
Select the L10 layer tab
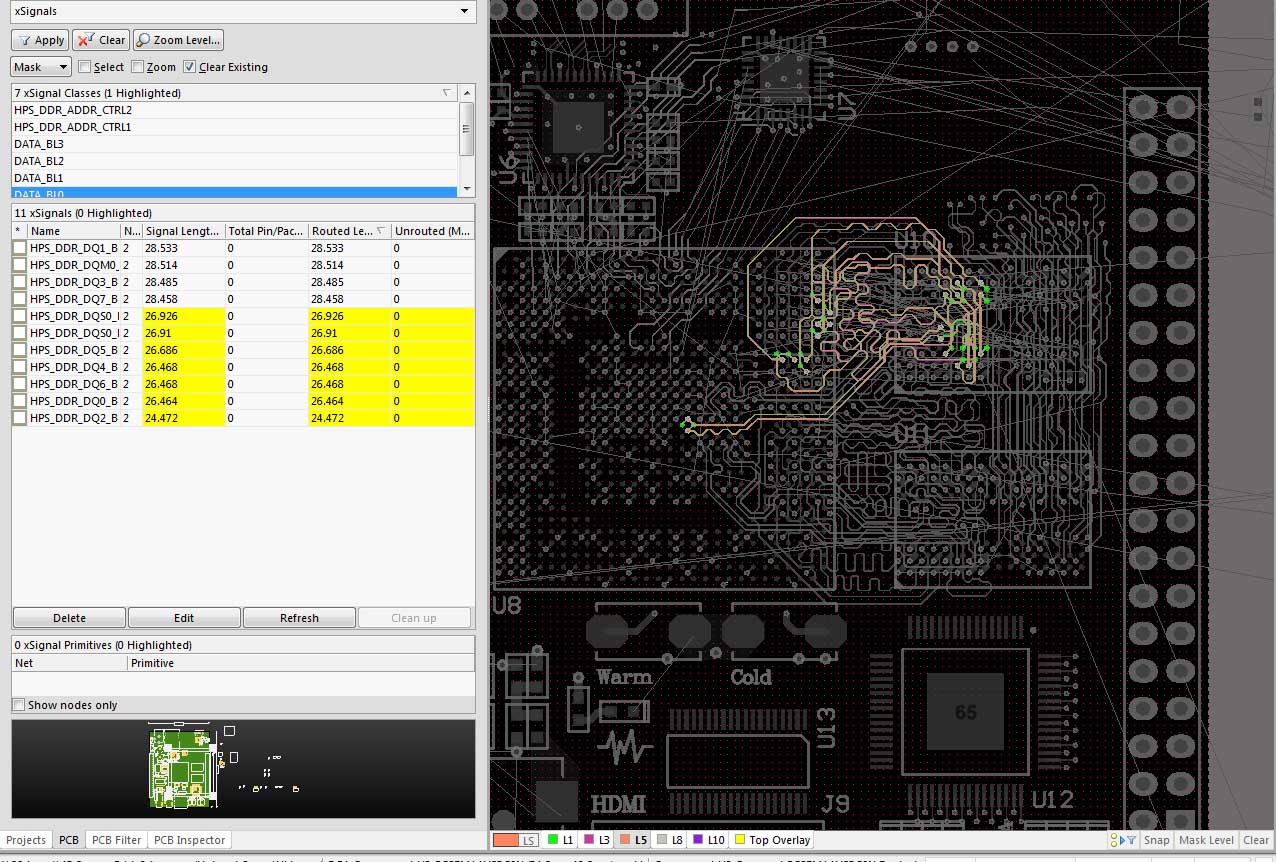tap(707, 840)
